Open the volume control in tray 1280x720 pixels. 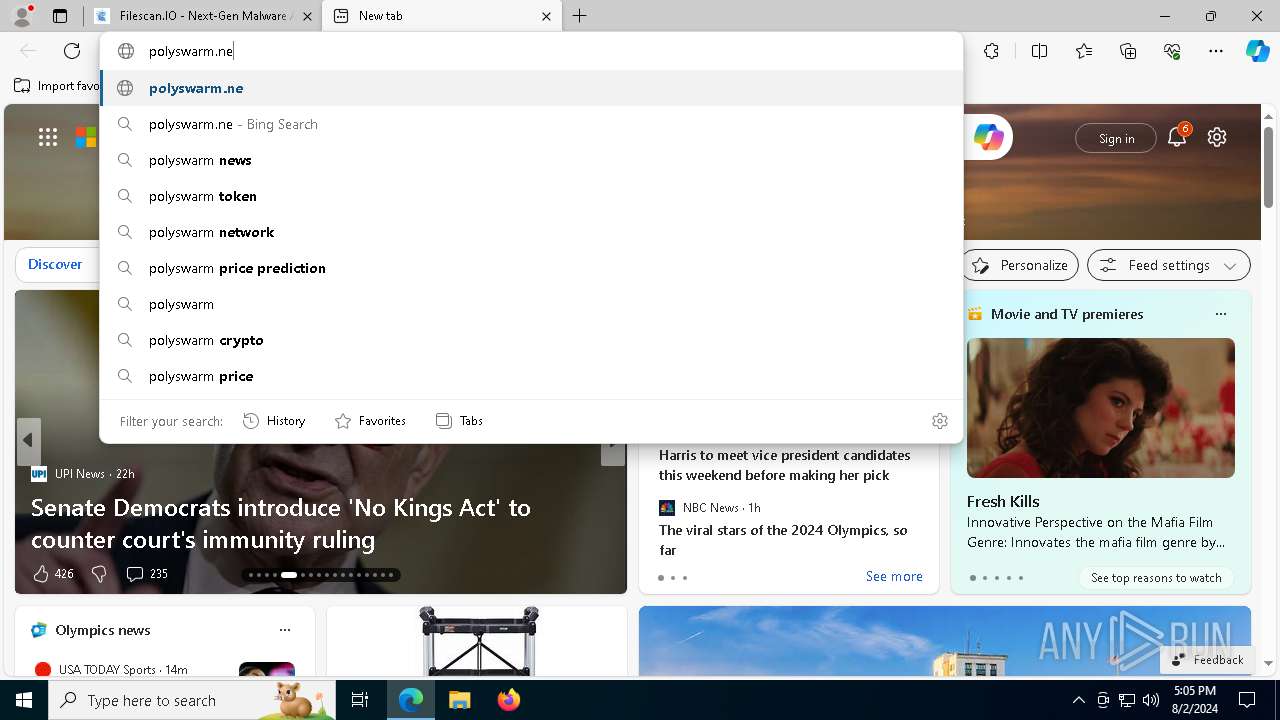[1151, 700]
